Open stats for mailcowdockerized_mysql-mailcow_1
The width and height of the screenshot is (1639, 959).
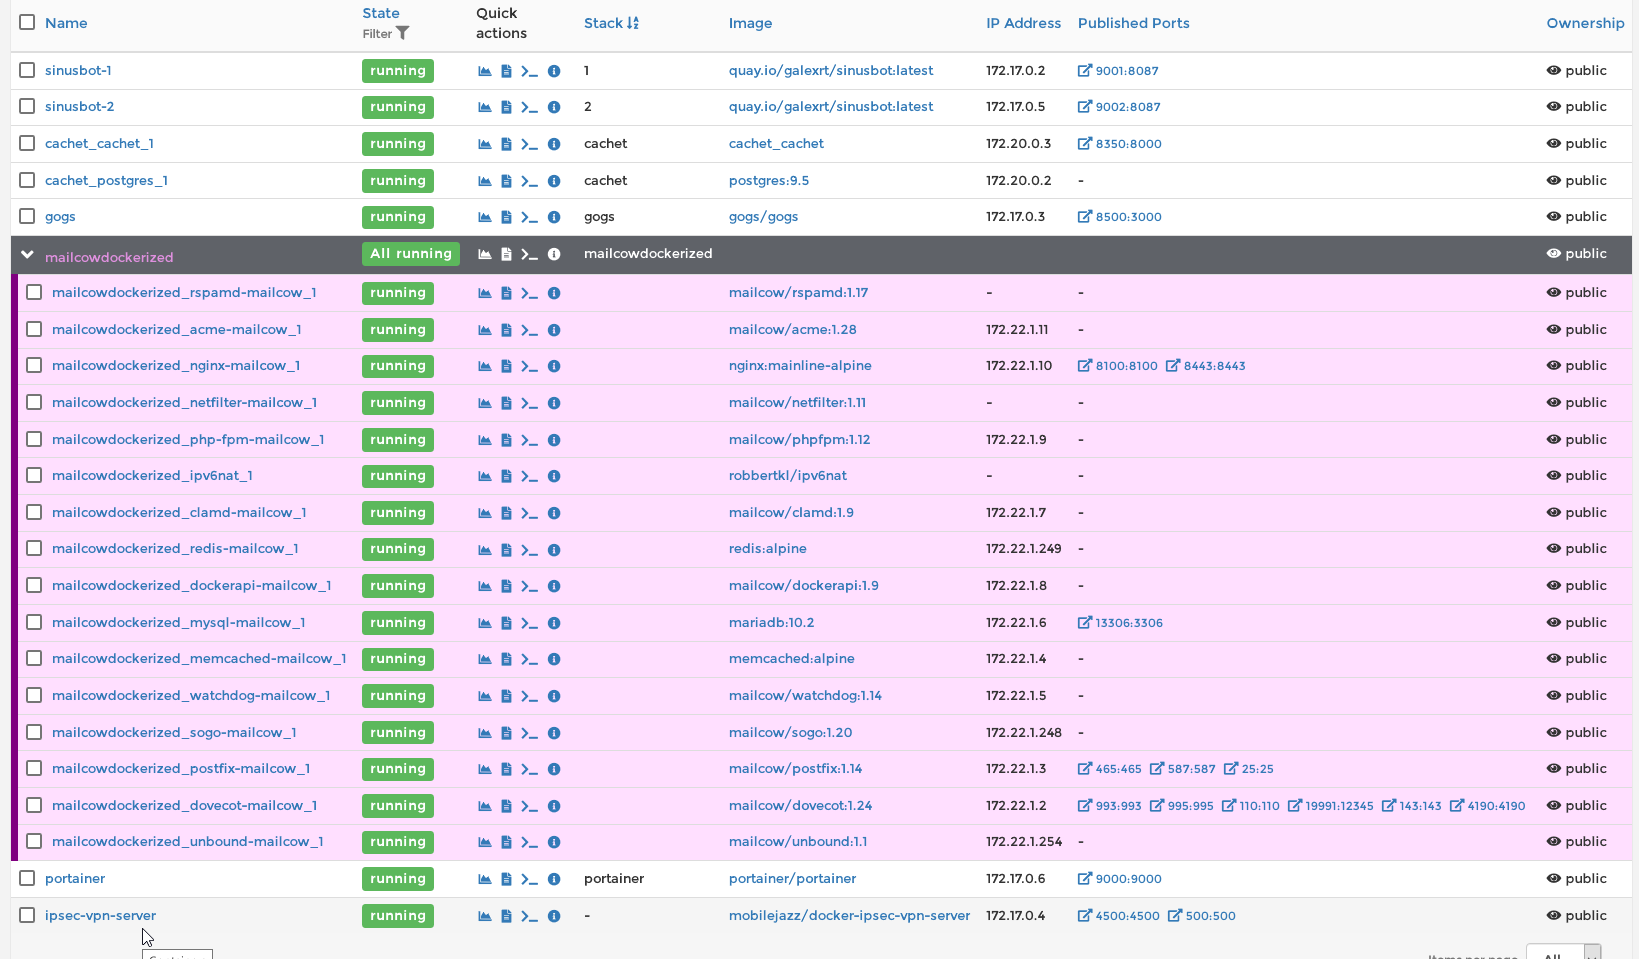pos(483,622)
